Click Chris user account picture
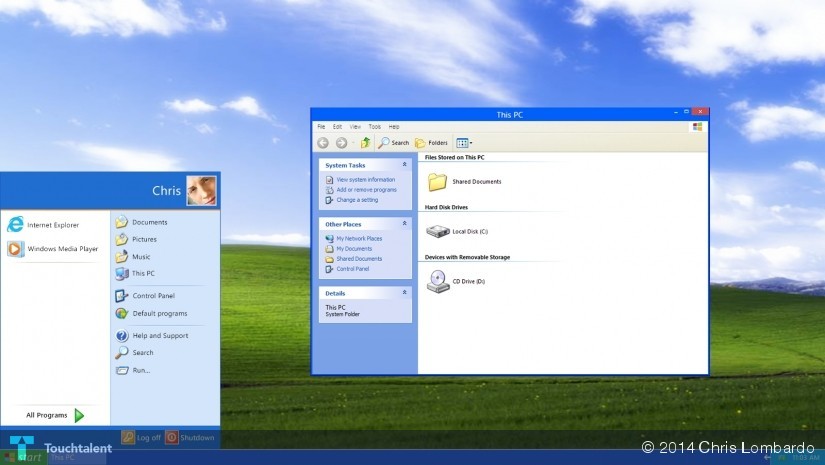 (202, 190)
